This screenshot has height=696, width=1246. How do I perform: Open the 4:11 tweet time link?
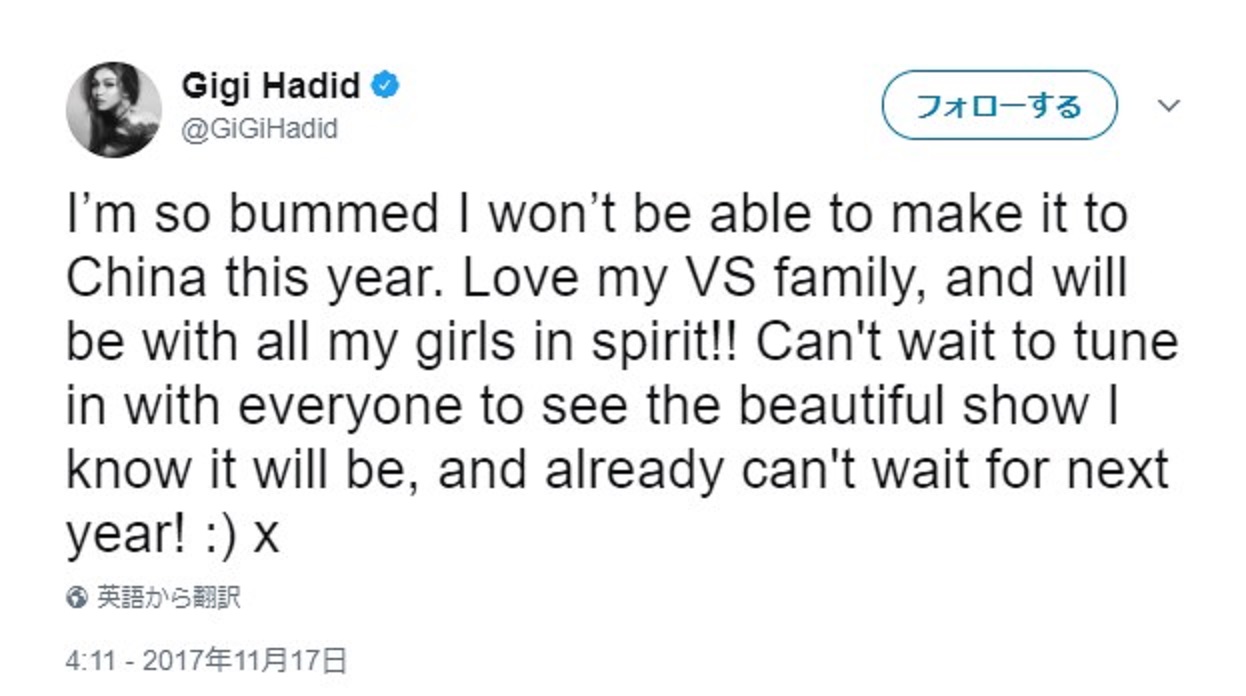tap(87, 661)
